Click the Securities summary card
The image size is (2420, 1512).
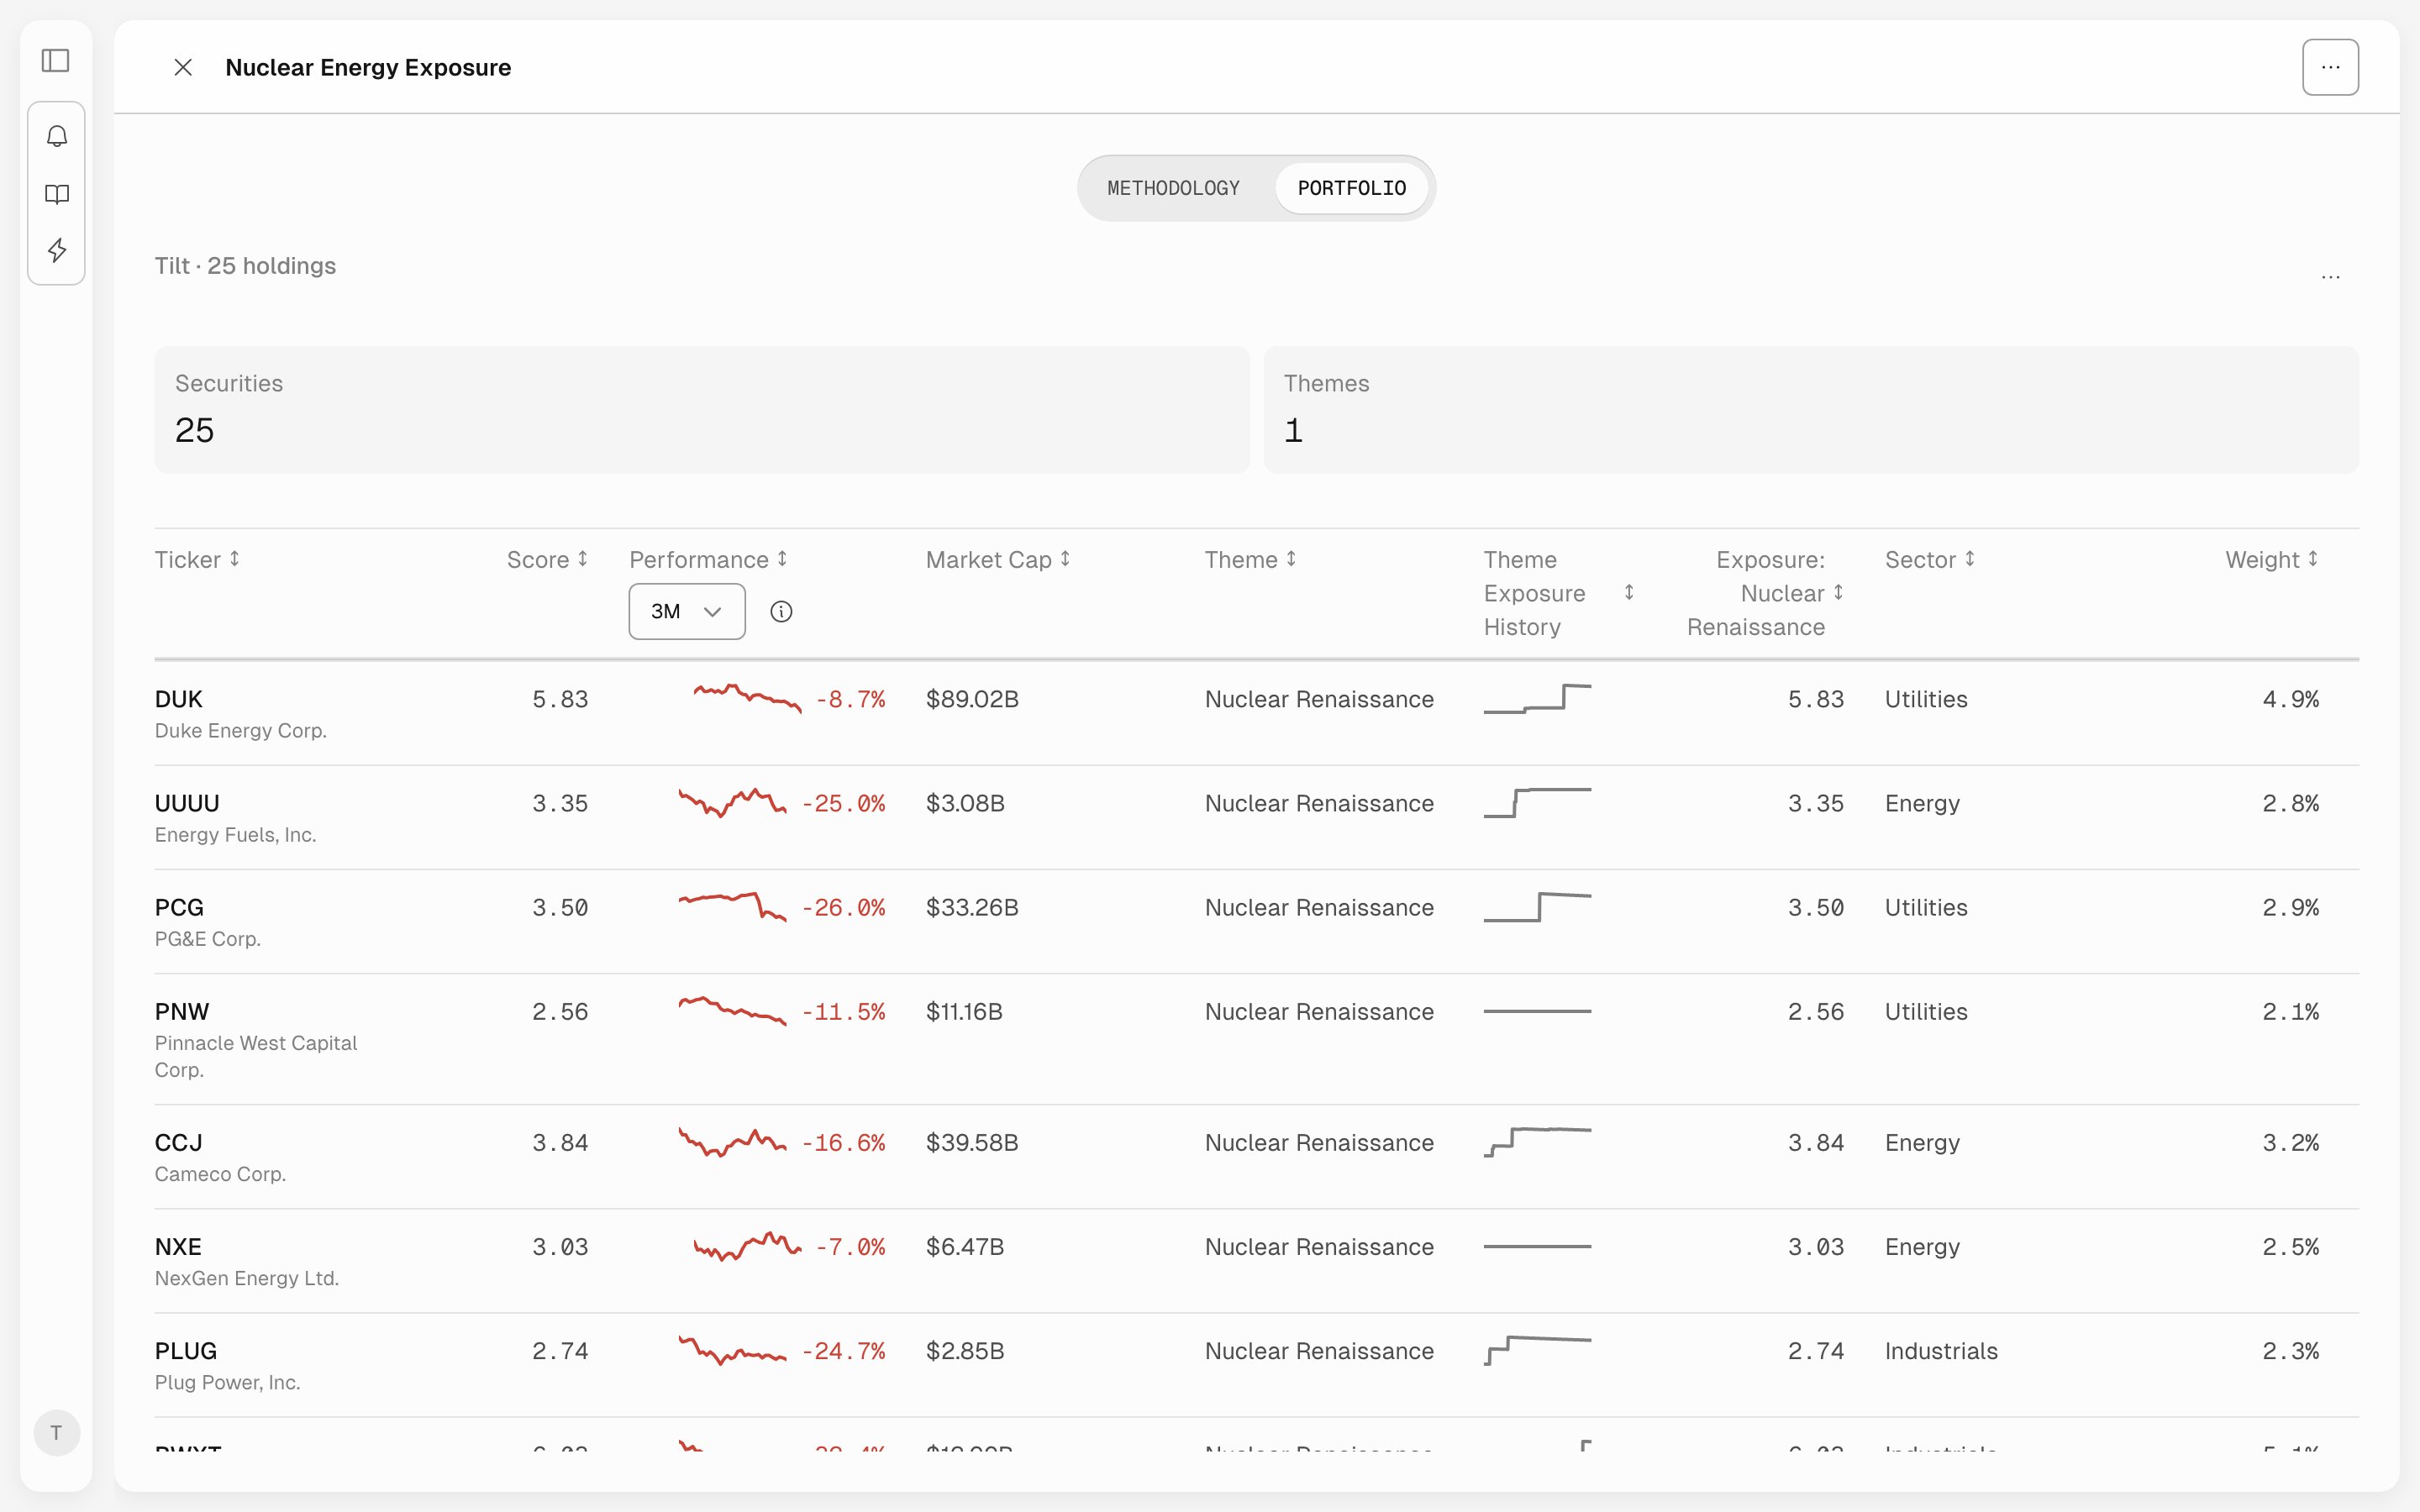coord(702,410)
